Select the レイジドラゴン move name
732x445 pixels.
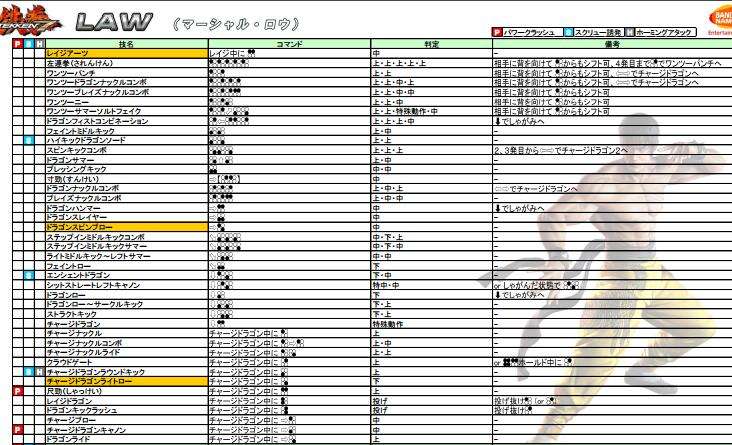(x=69, y=401)
